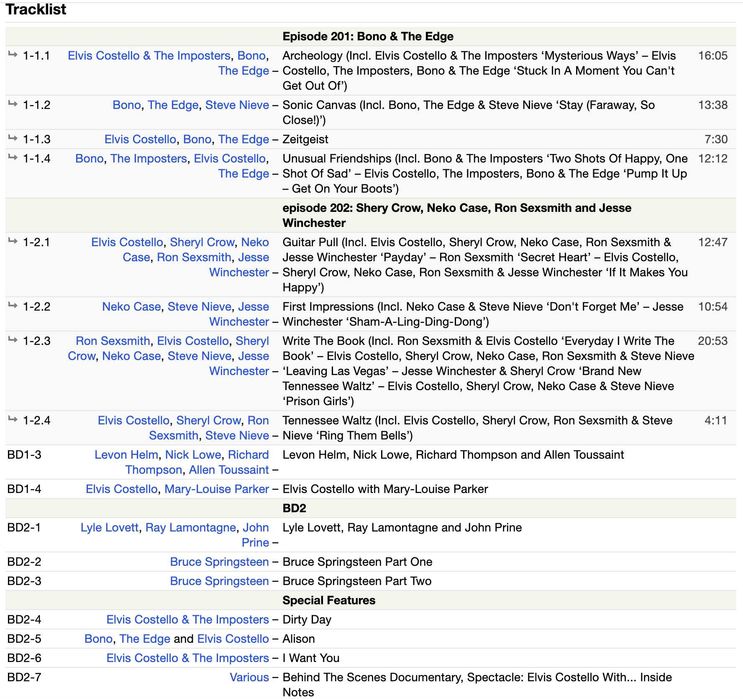Open Sheryl Crow link in track 1-2.1
The height and width of the screenshot is (699, 743).
click(202, 242)
